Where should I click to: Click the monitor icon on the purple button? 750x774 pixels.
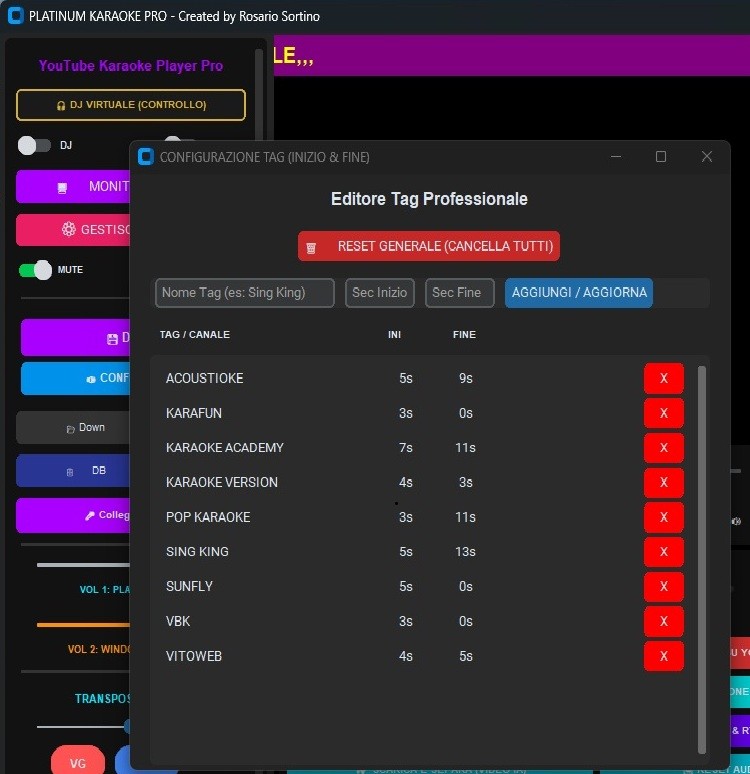(x=62, y=188)
